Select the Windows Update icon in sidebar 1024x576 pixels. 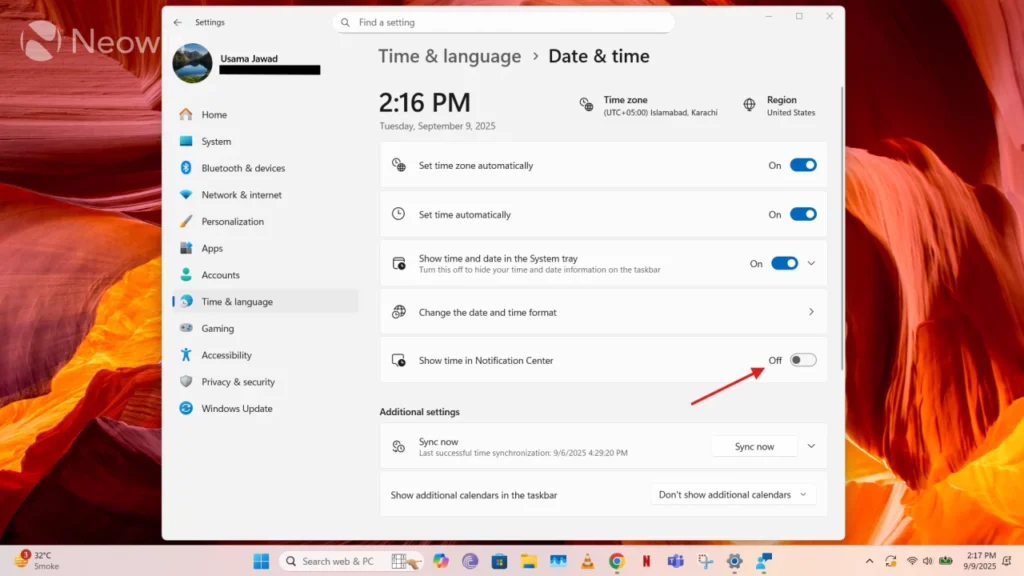click(186, 408)
